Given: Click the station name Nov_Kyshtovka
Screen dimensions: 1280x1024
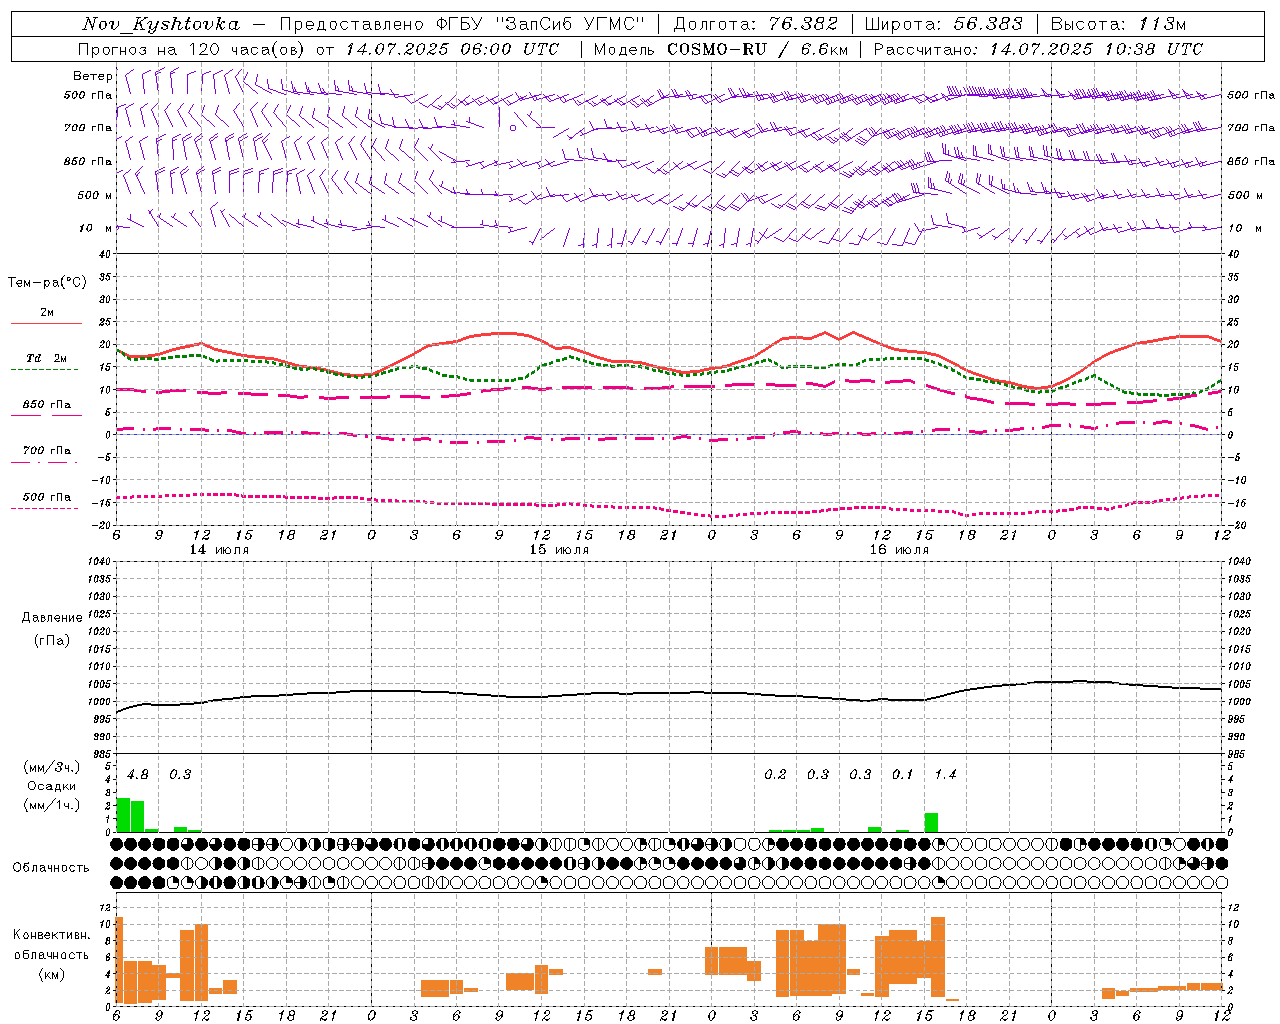Looking at the screenshot, I should [161, 24].
